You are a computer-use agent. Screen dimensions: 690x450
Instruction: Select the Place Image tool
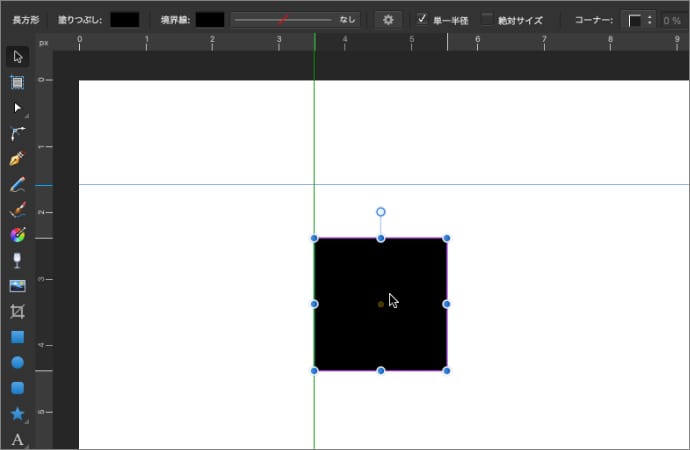17,286
